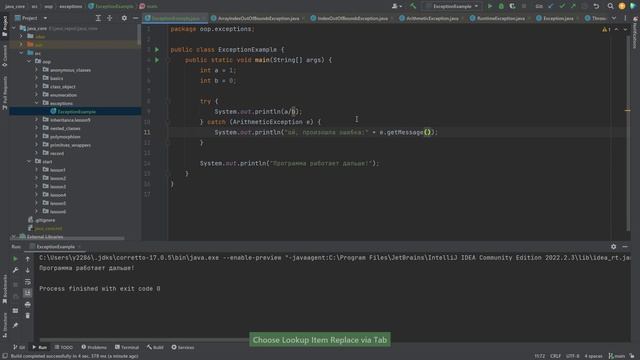Open the user account icon in the toolbar

point(396,6)
